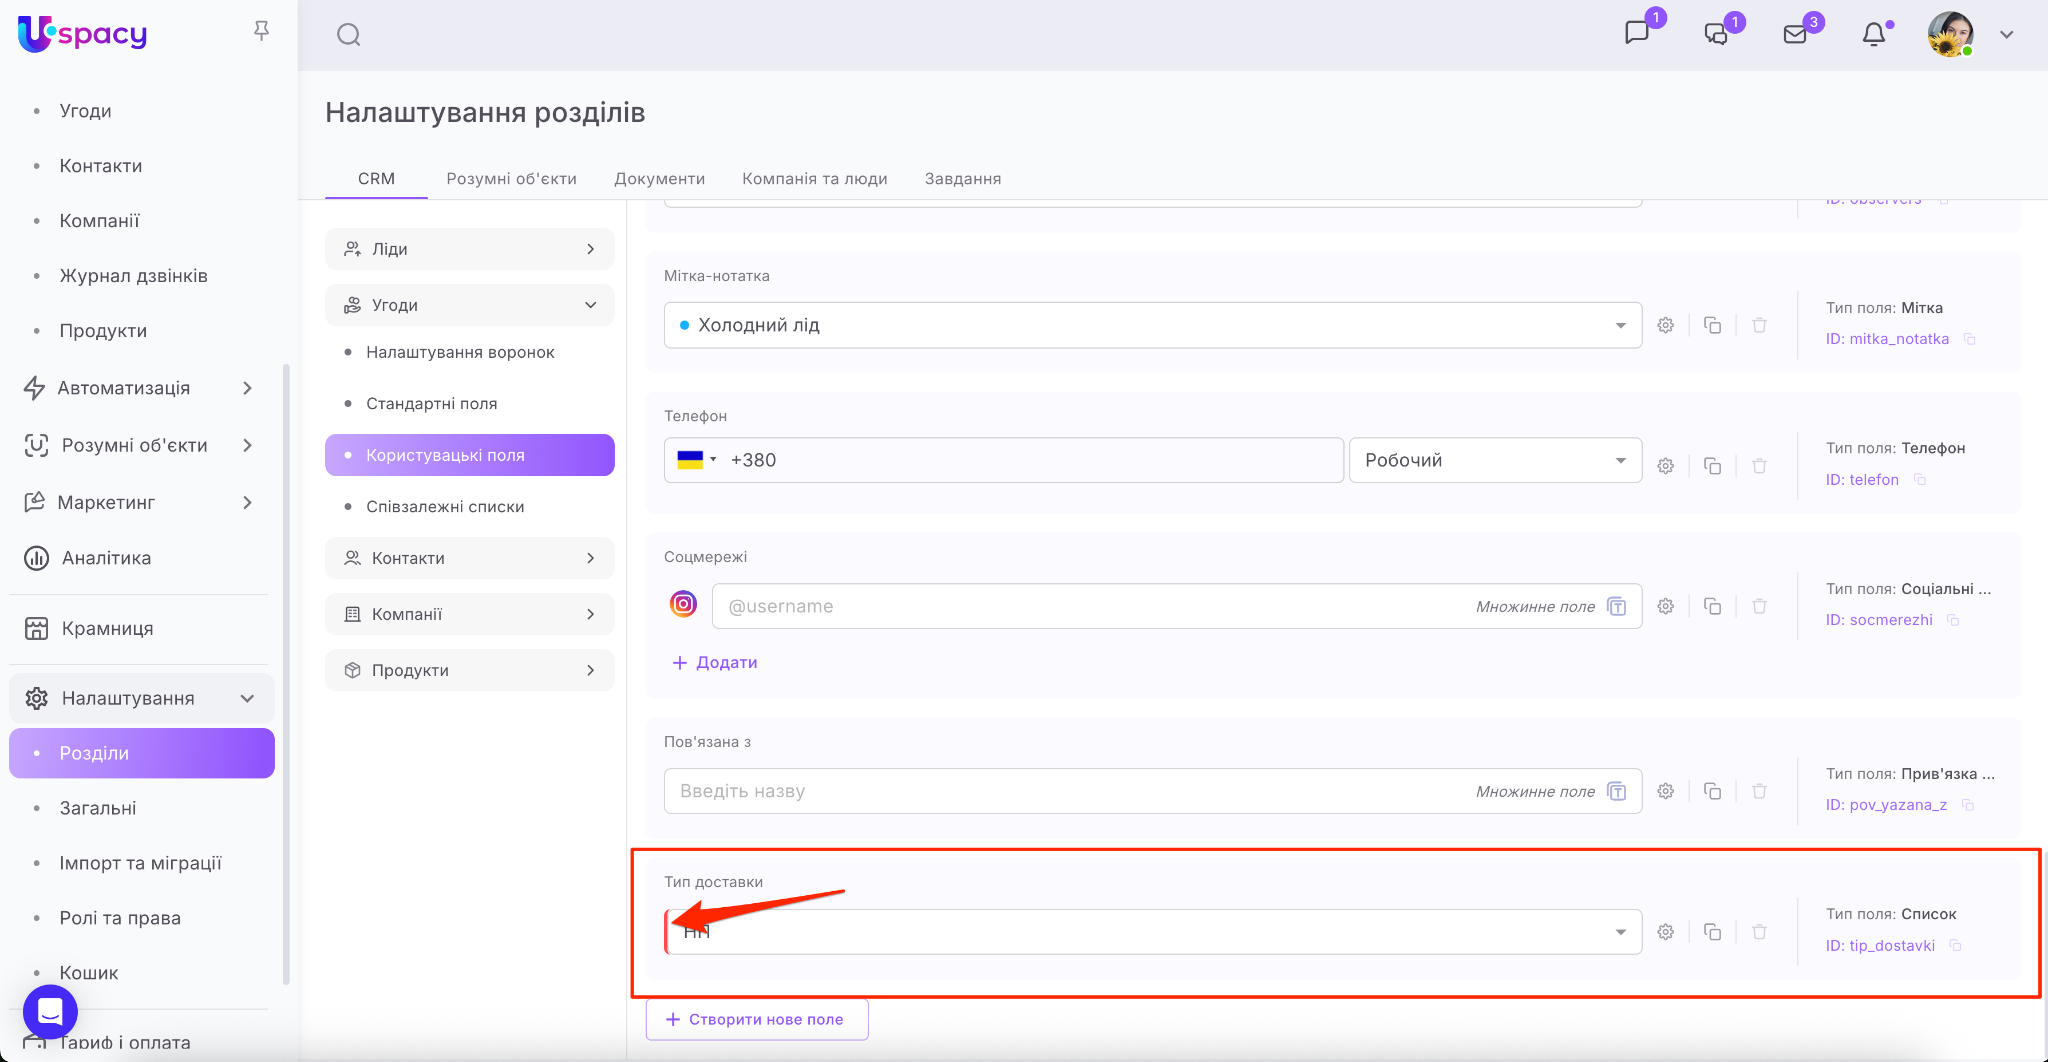The height and width of the screenshot is (1062, 2048).
Task: Copy the tip_dostavki field ID
Action: [x=1956, y=946]
